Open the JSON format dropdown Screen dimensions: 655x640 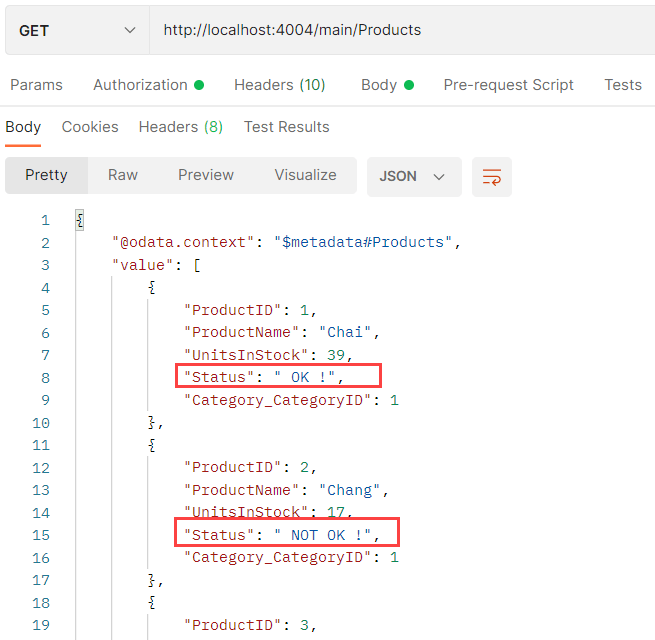click(x=413, y=176)
